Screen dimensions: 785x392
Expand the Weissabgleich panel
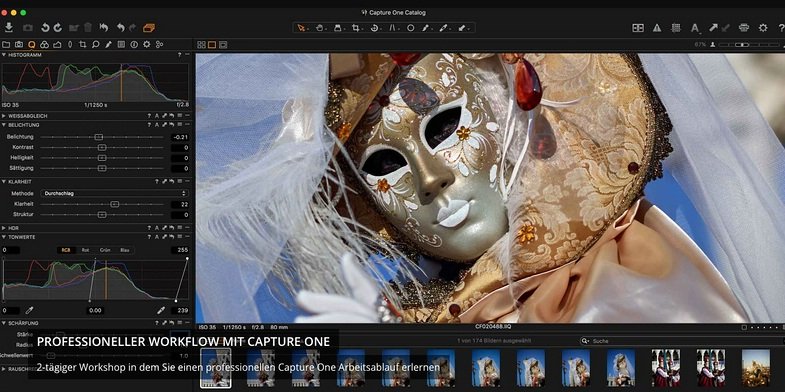click(x=4, y=116)
